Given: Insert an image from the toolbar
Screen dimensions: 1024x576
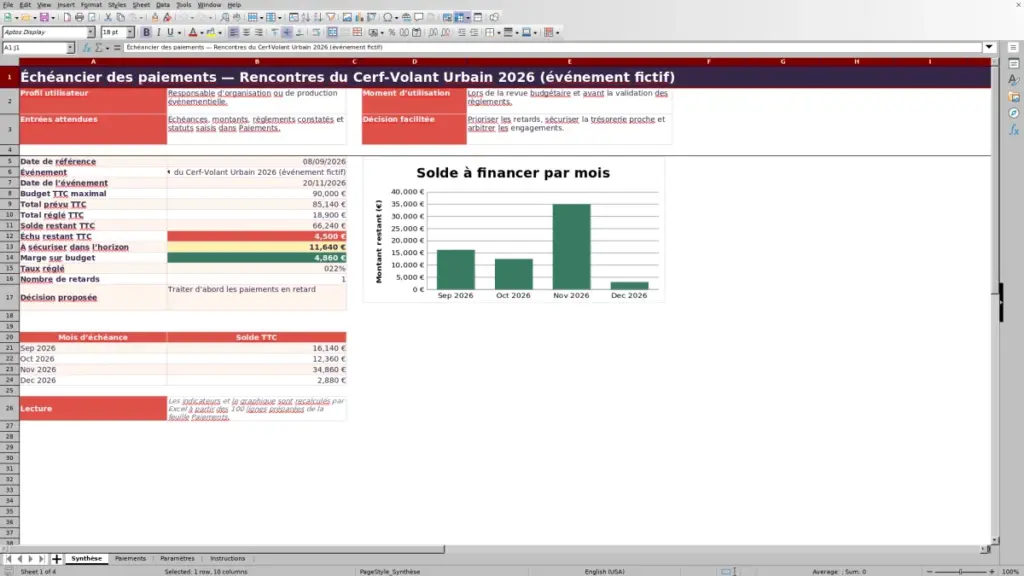Looking at the screenshot, I should tap(347, 18).
